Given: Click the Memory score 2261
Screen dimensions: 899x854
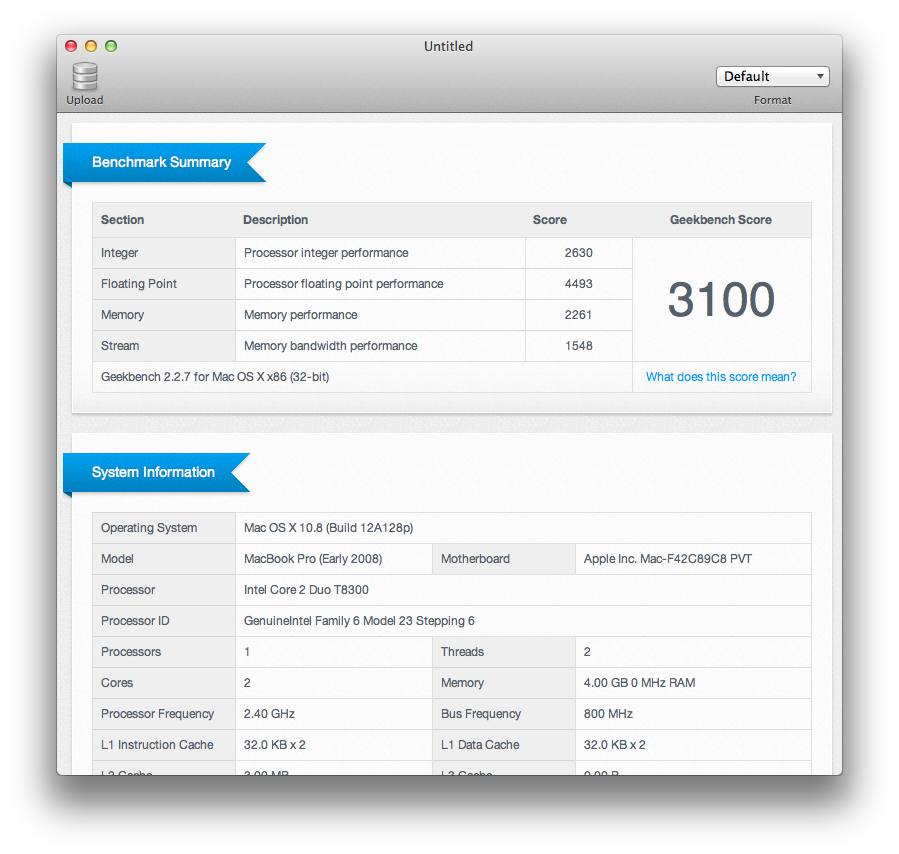Looking at the screenshot, I should [x=578, y=315].
